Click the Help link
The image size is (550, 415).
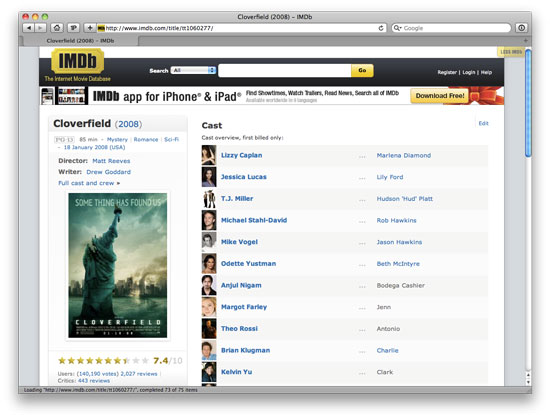(486, 72)
